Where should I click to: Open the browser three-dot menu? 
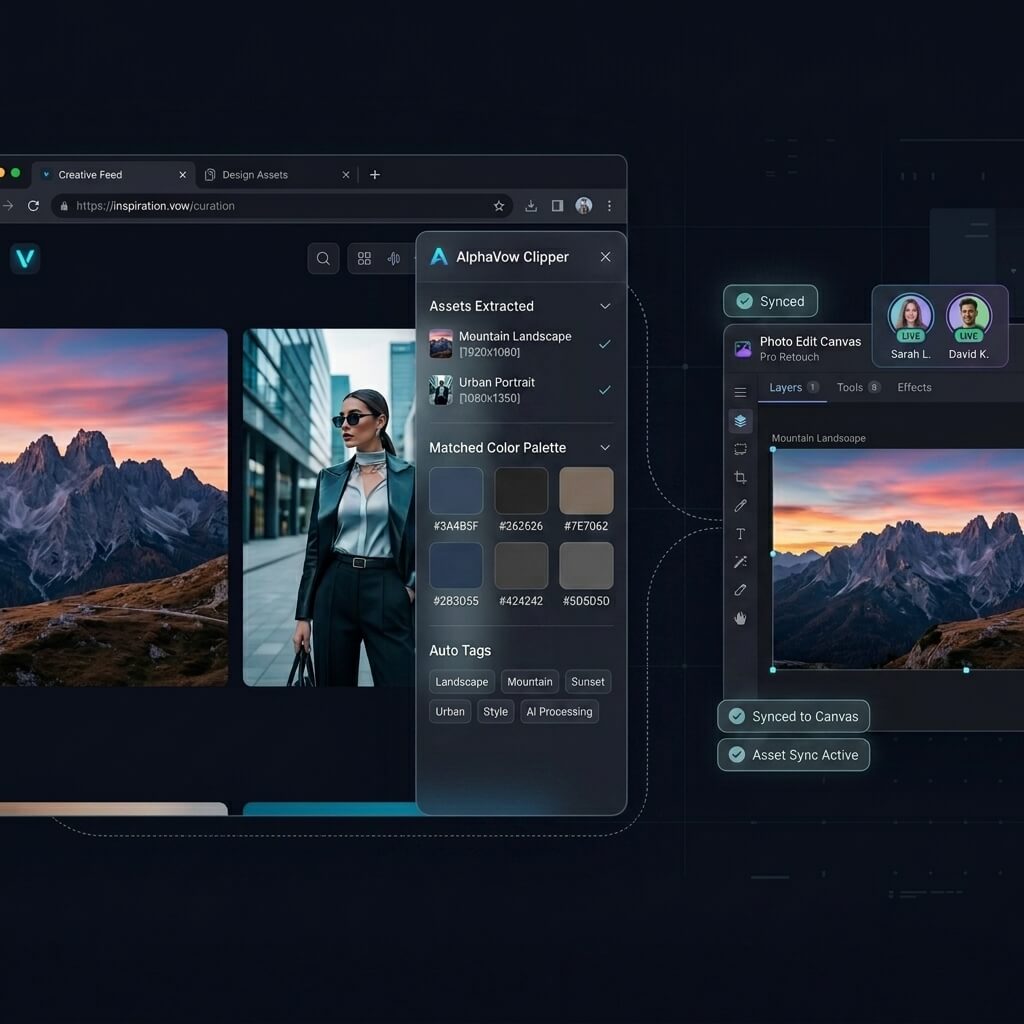coord(609,206)
